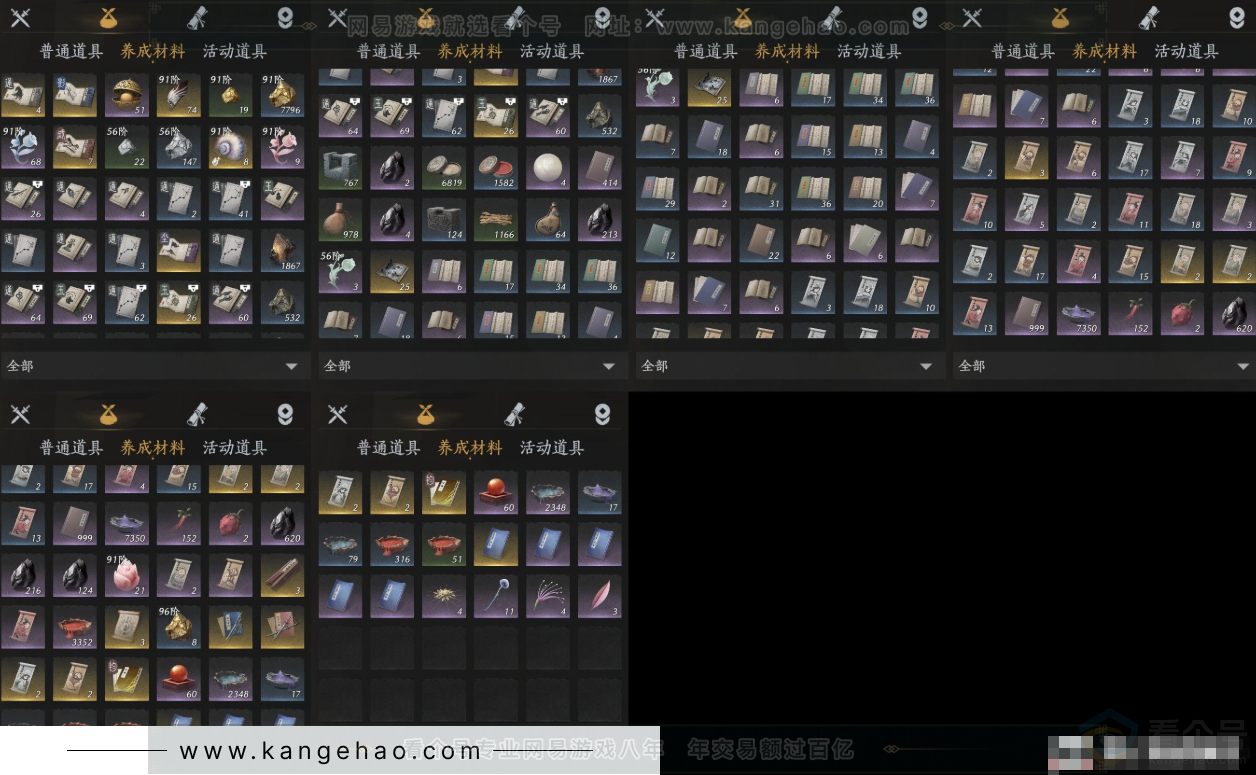Select the coin item with count 6819

(444, 169)
